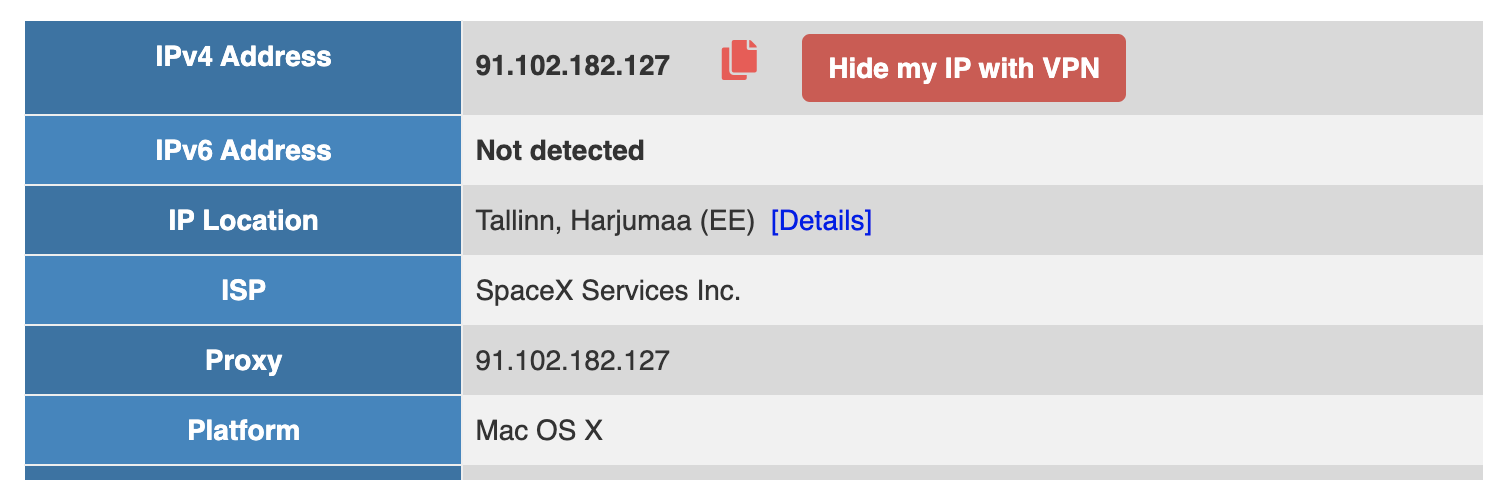
Task: Click the ISP header cell
Action: (243, 290)
